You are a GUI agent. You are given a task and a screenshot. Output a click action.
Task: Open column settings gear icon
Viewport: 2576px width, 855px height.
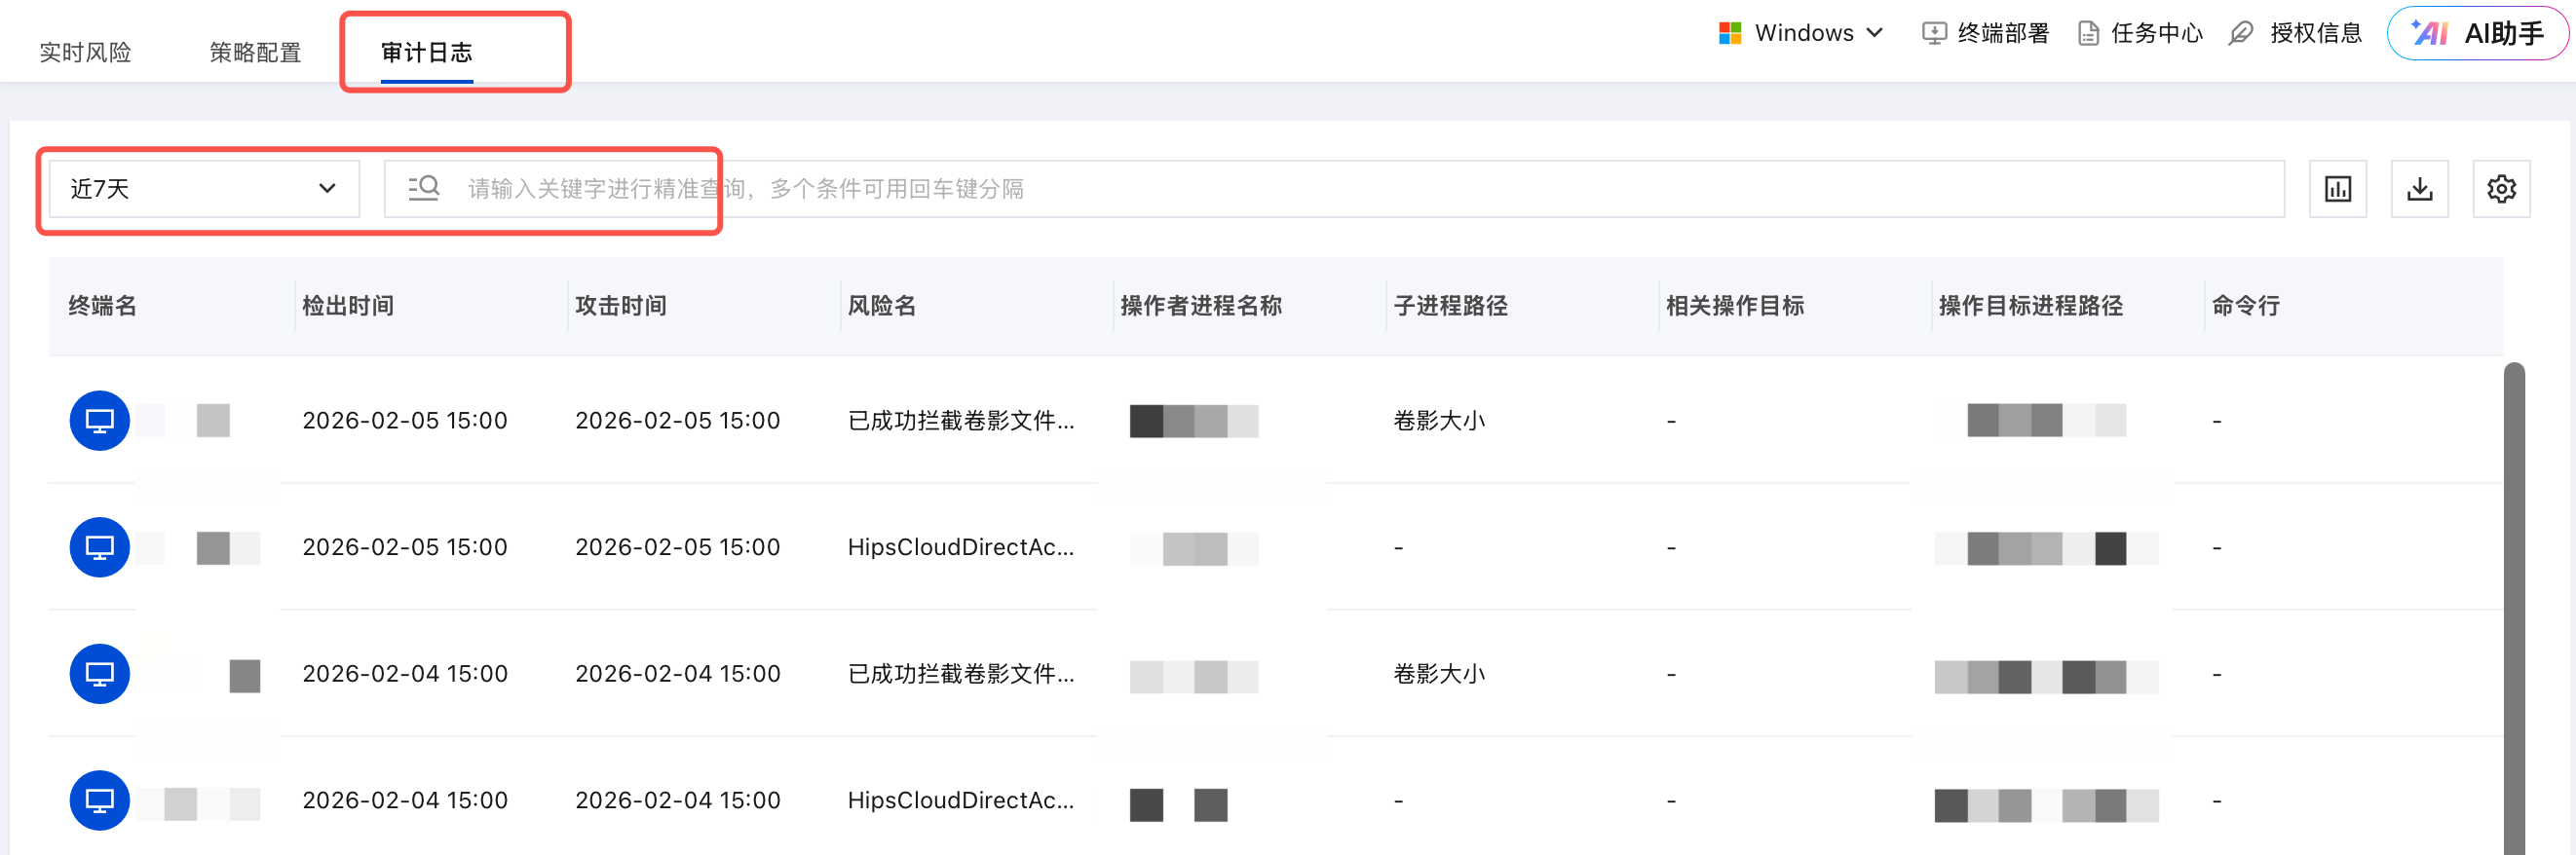coord(2501,189)
